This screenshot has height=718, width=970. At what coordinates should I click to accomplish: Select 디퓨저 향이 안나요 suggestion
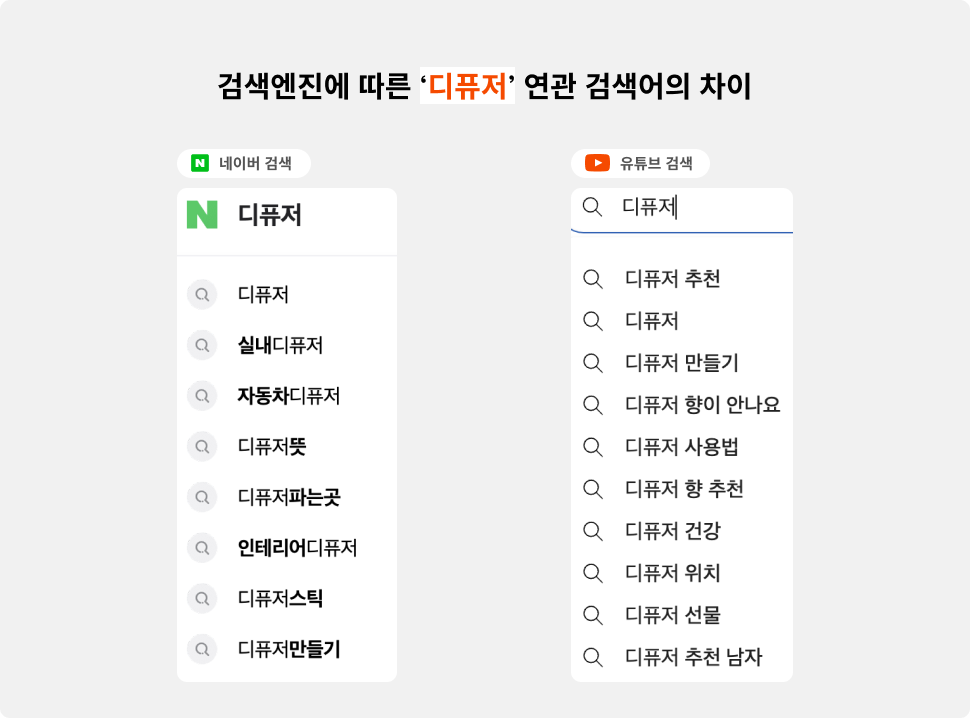click(703, 405)
